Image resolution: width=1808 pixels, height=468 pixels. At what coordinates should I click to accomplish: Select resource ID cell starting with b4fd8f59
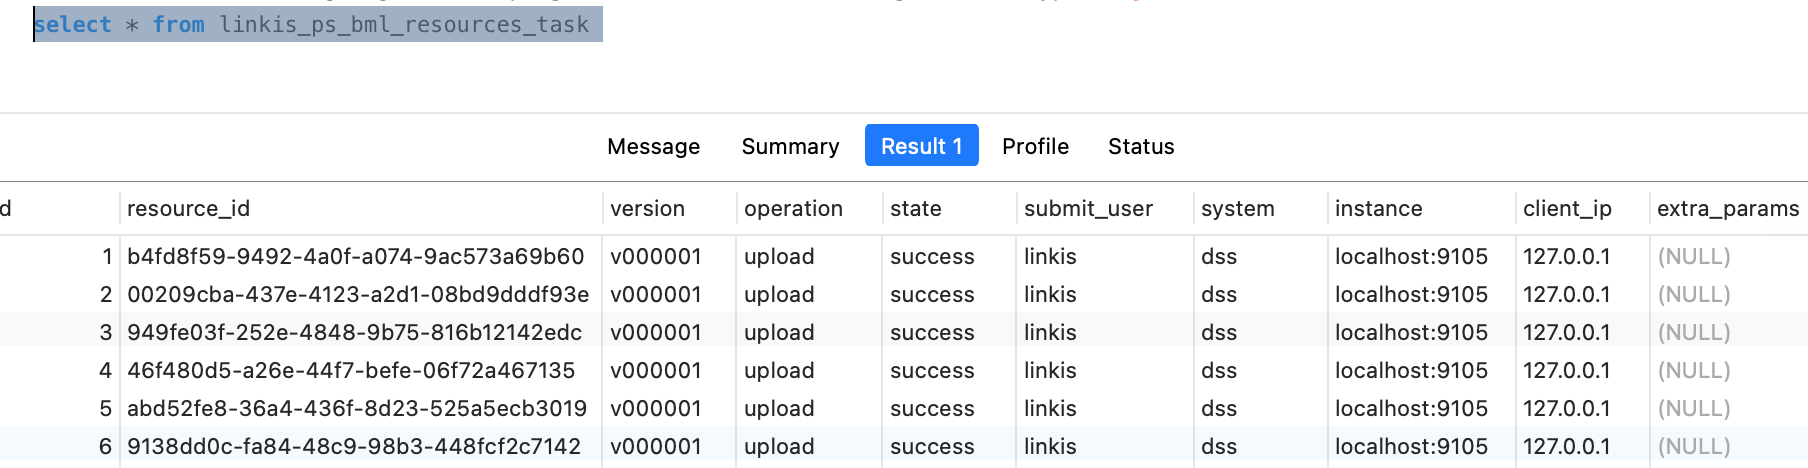coord(355,256)
